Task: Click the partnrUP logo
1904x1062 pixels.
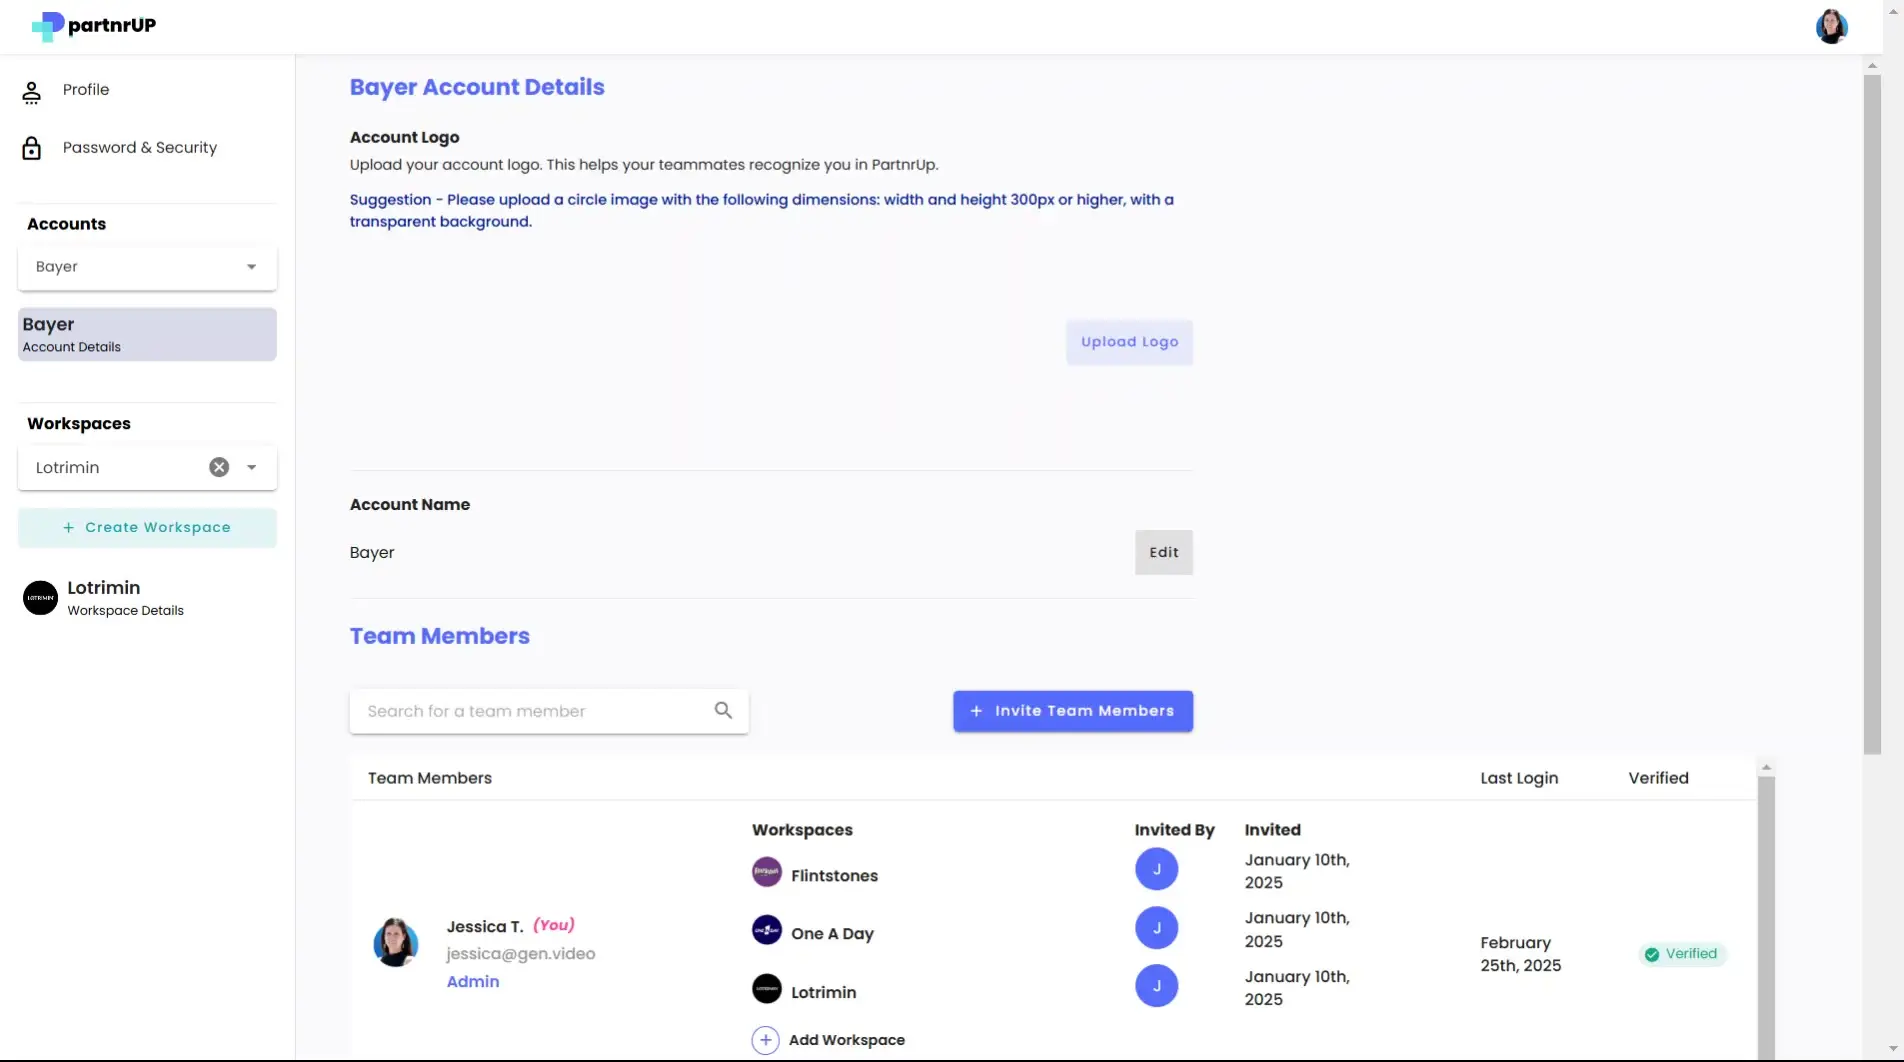Action: (92, 26)
